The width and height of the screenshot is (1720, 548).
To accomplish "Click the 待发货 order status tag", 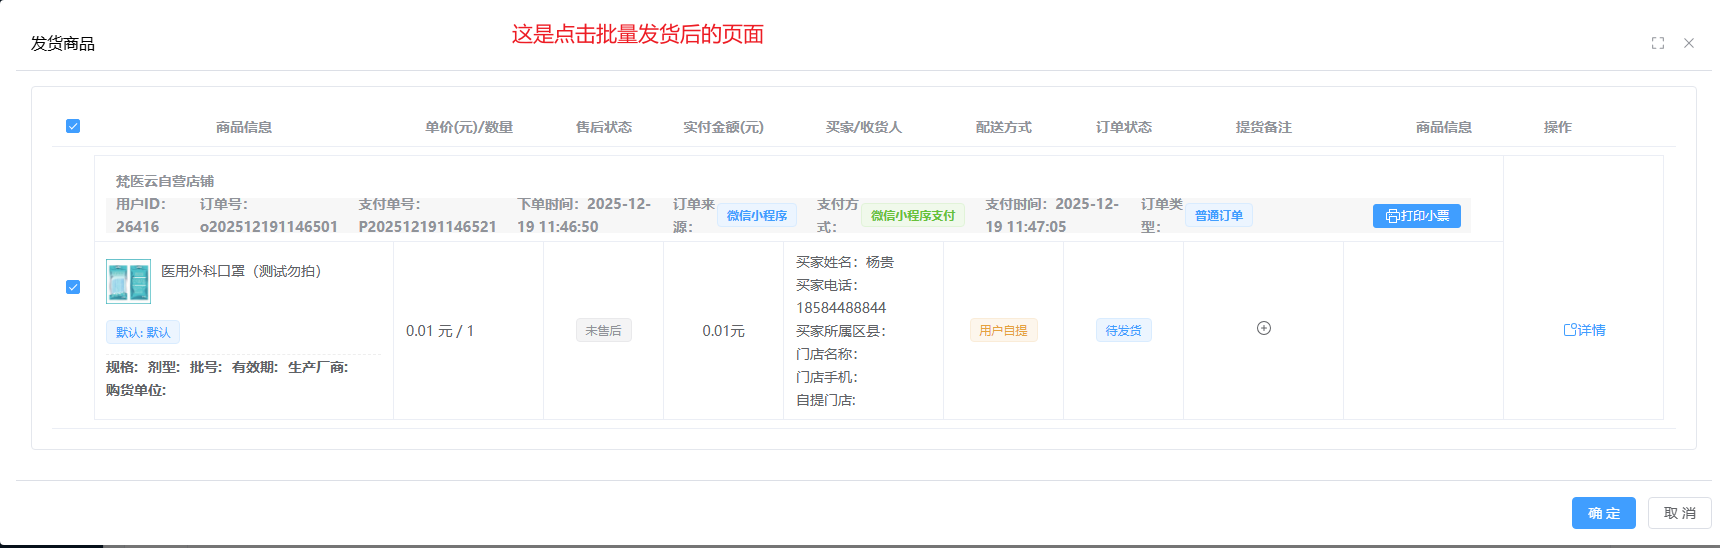I will [1124, 331].
